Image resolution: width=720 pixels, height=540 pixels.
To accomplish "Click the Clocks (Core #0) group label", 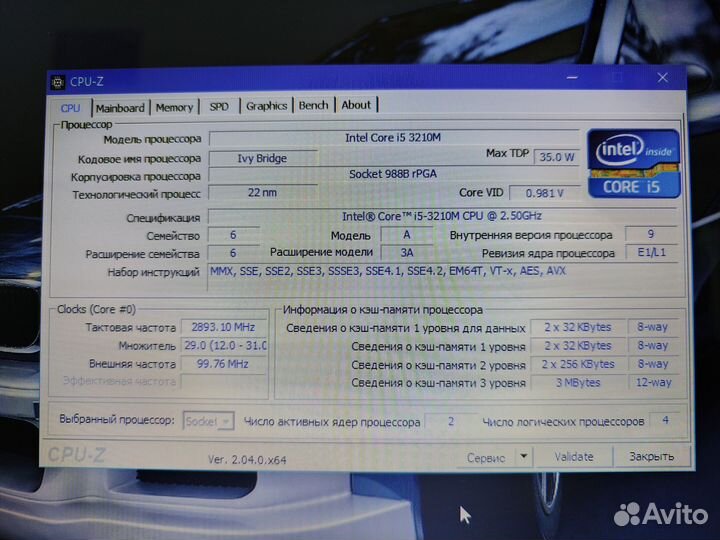I will pyautogui.click(x=96, y=309).
